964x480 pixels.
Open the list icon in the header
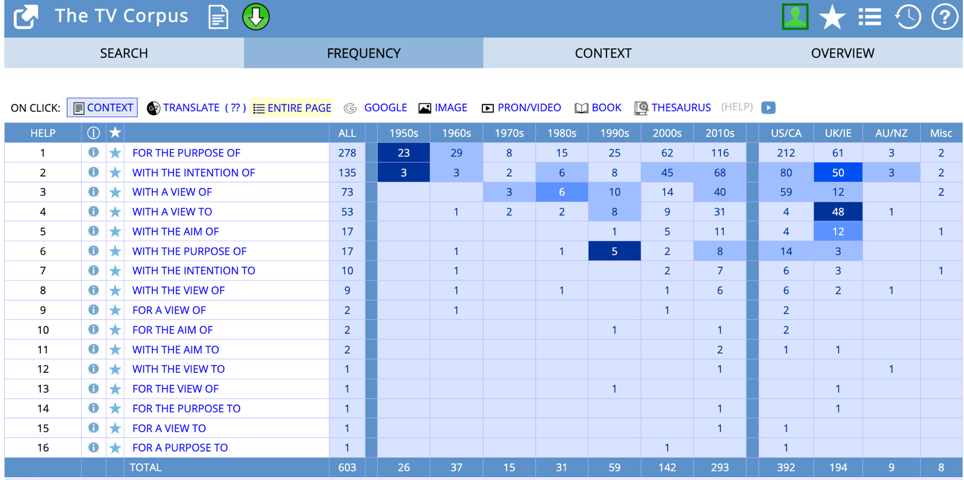click(x=870, y=17)
